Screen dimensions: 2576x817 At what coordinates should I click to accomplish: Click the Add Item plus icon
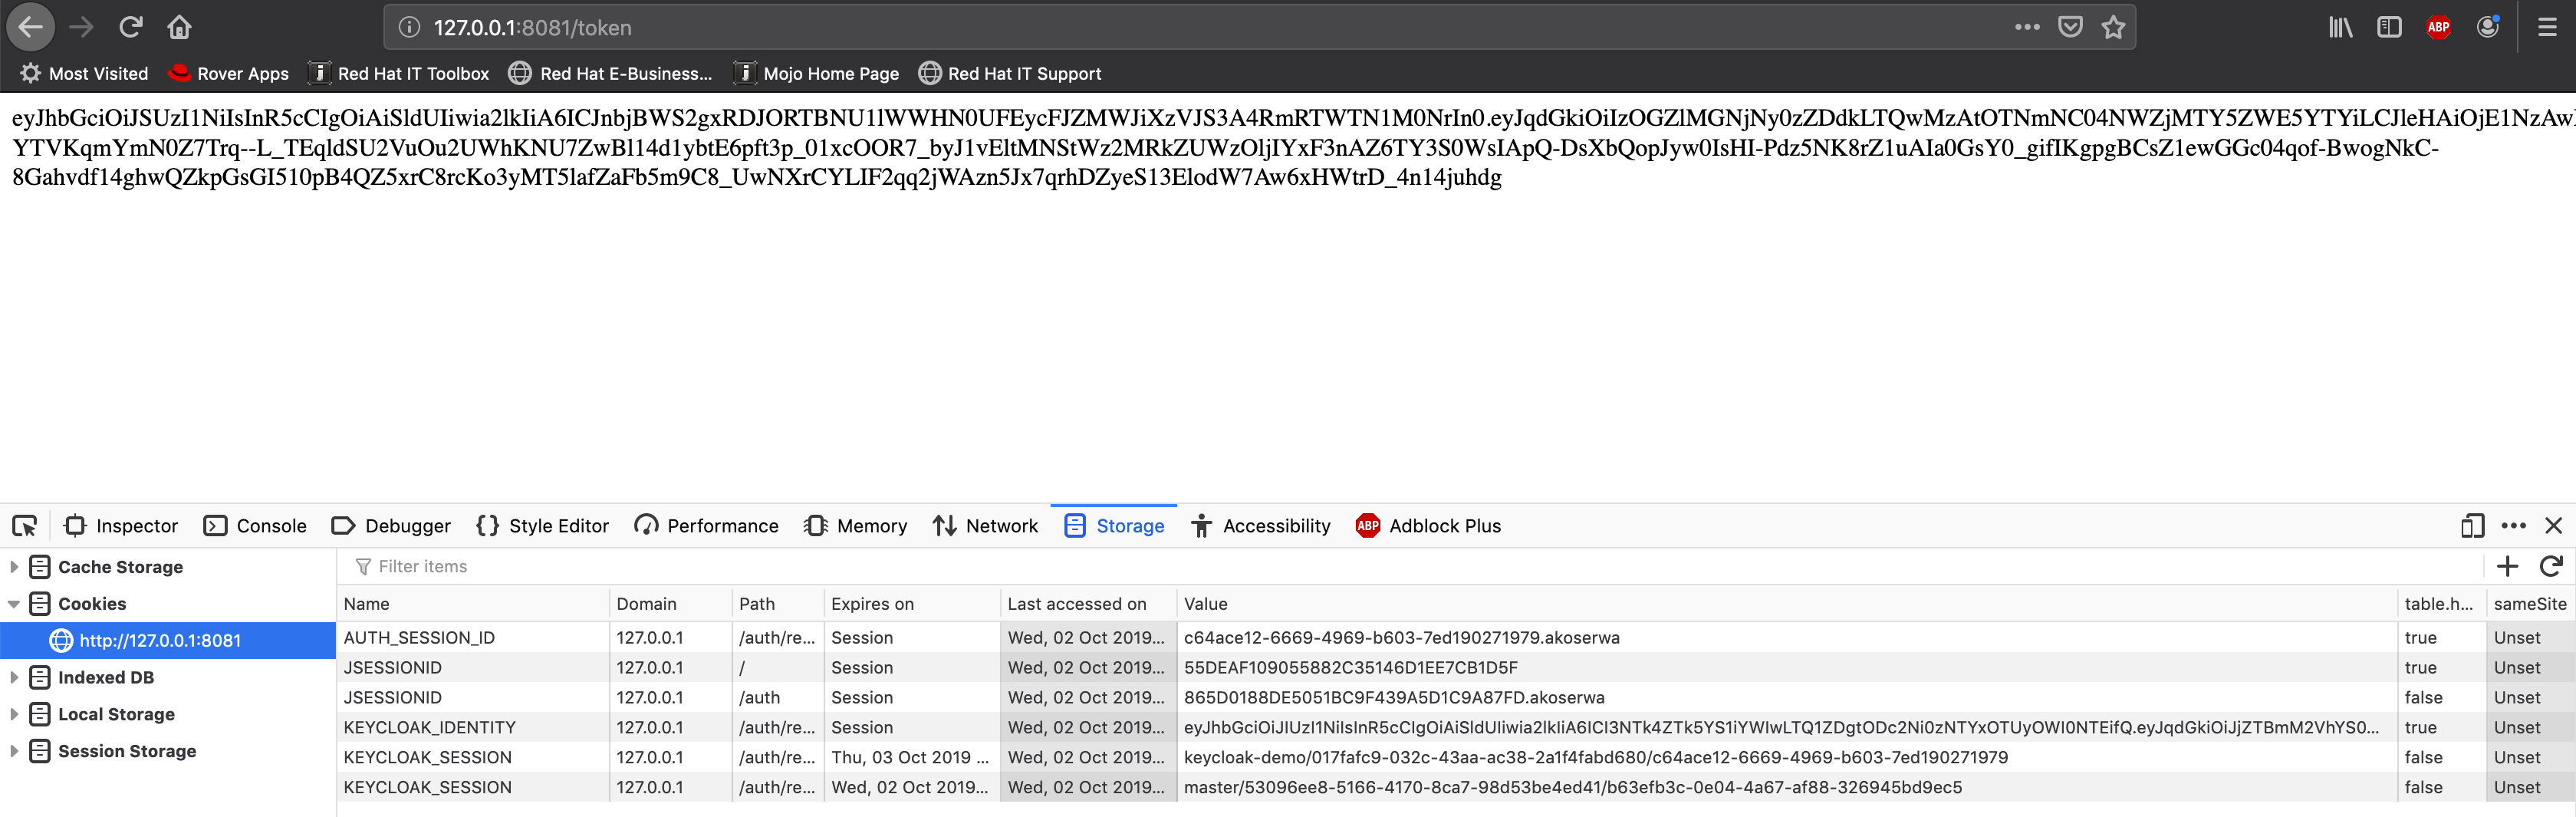click(2508, 566)
